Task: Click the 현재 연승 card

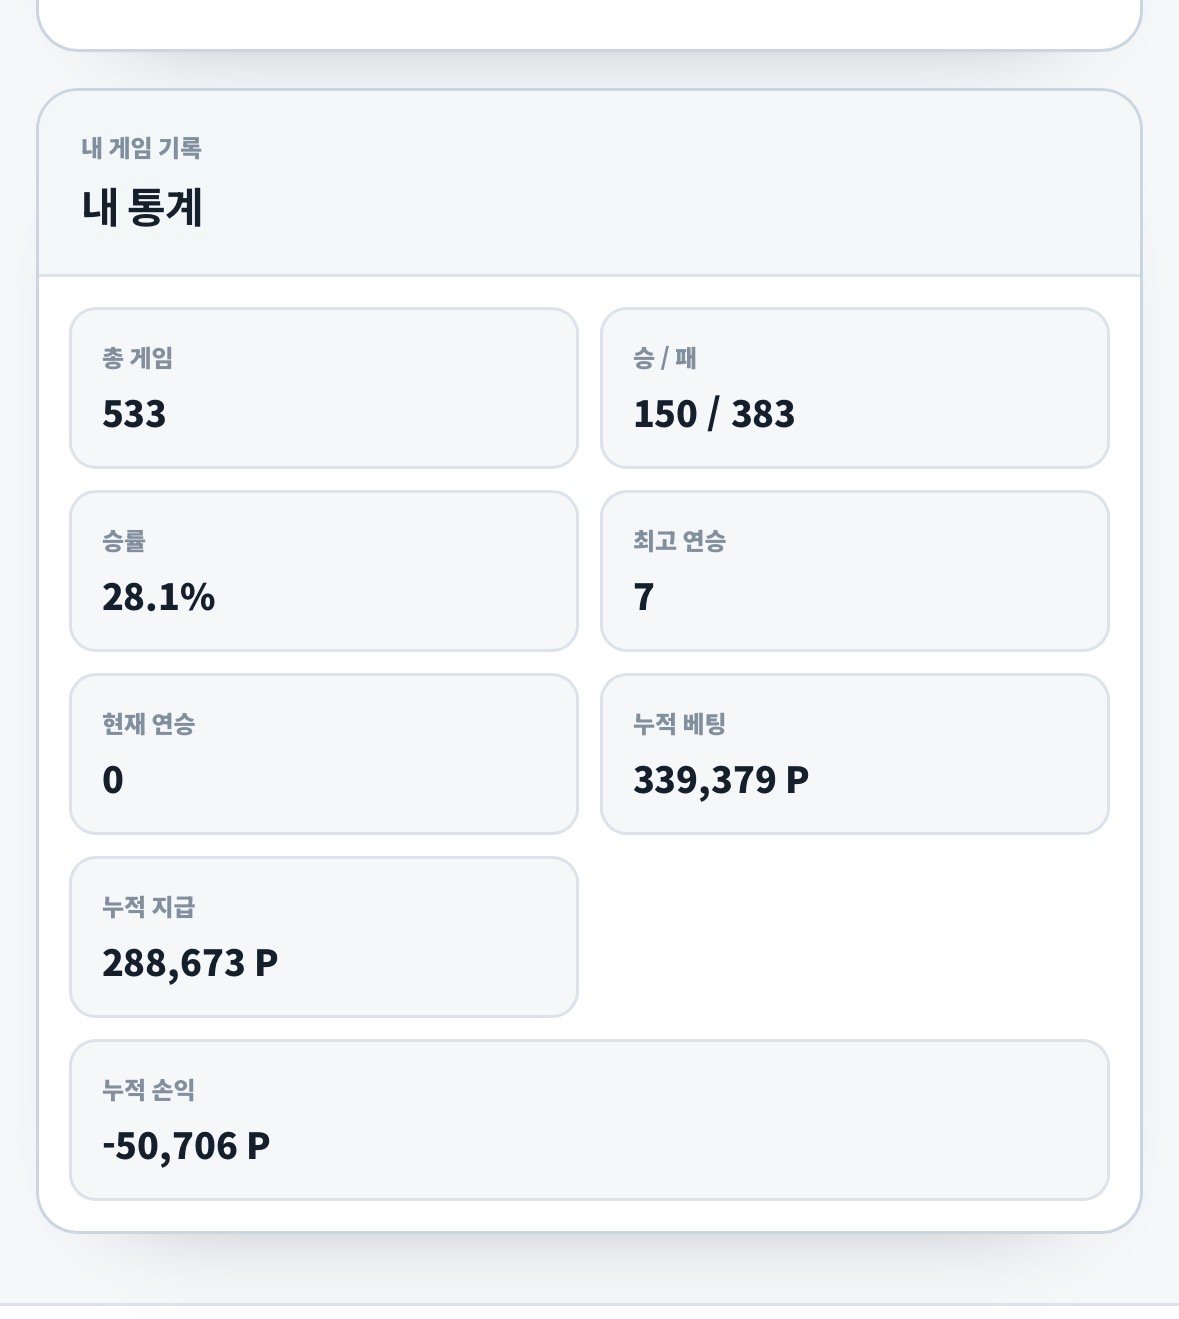Action: pyautogui.click(x=324, y=754)
